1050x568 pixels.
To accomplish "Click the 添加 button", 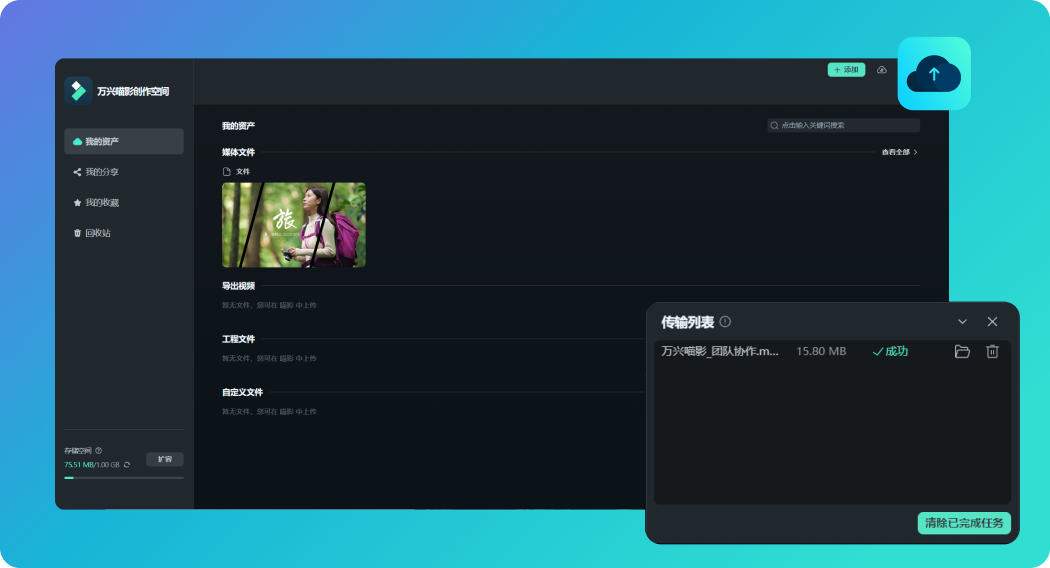I will tap(846, 70).
